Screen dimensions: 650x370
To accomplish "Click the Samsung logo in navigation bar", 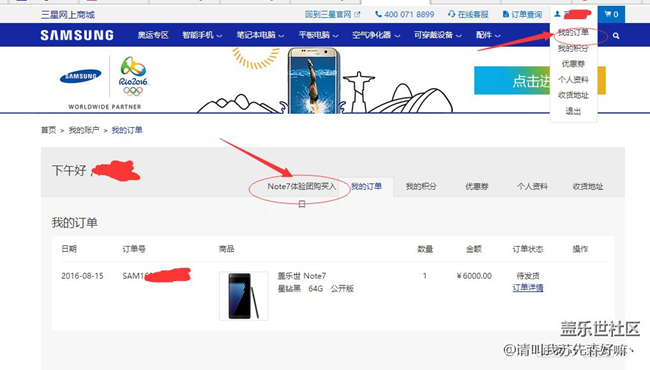I will pos(77,35).
